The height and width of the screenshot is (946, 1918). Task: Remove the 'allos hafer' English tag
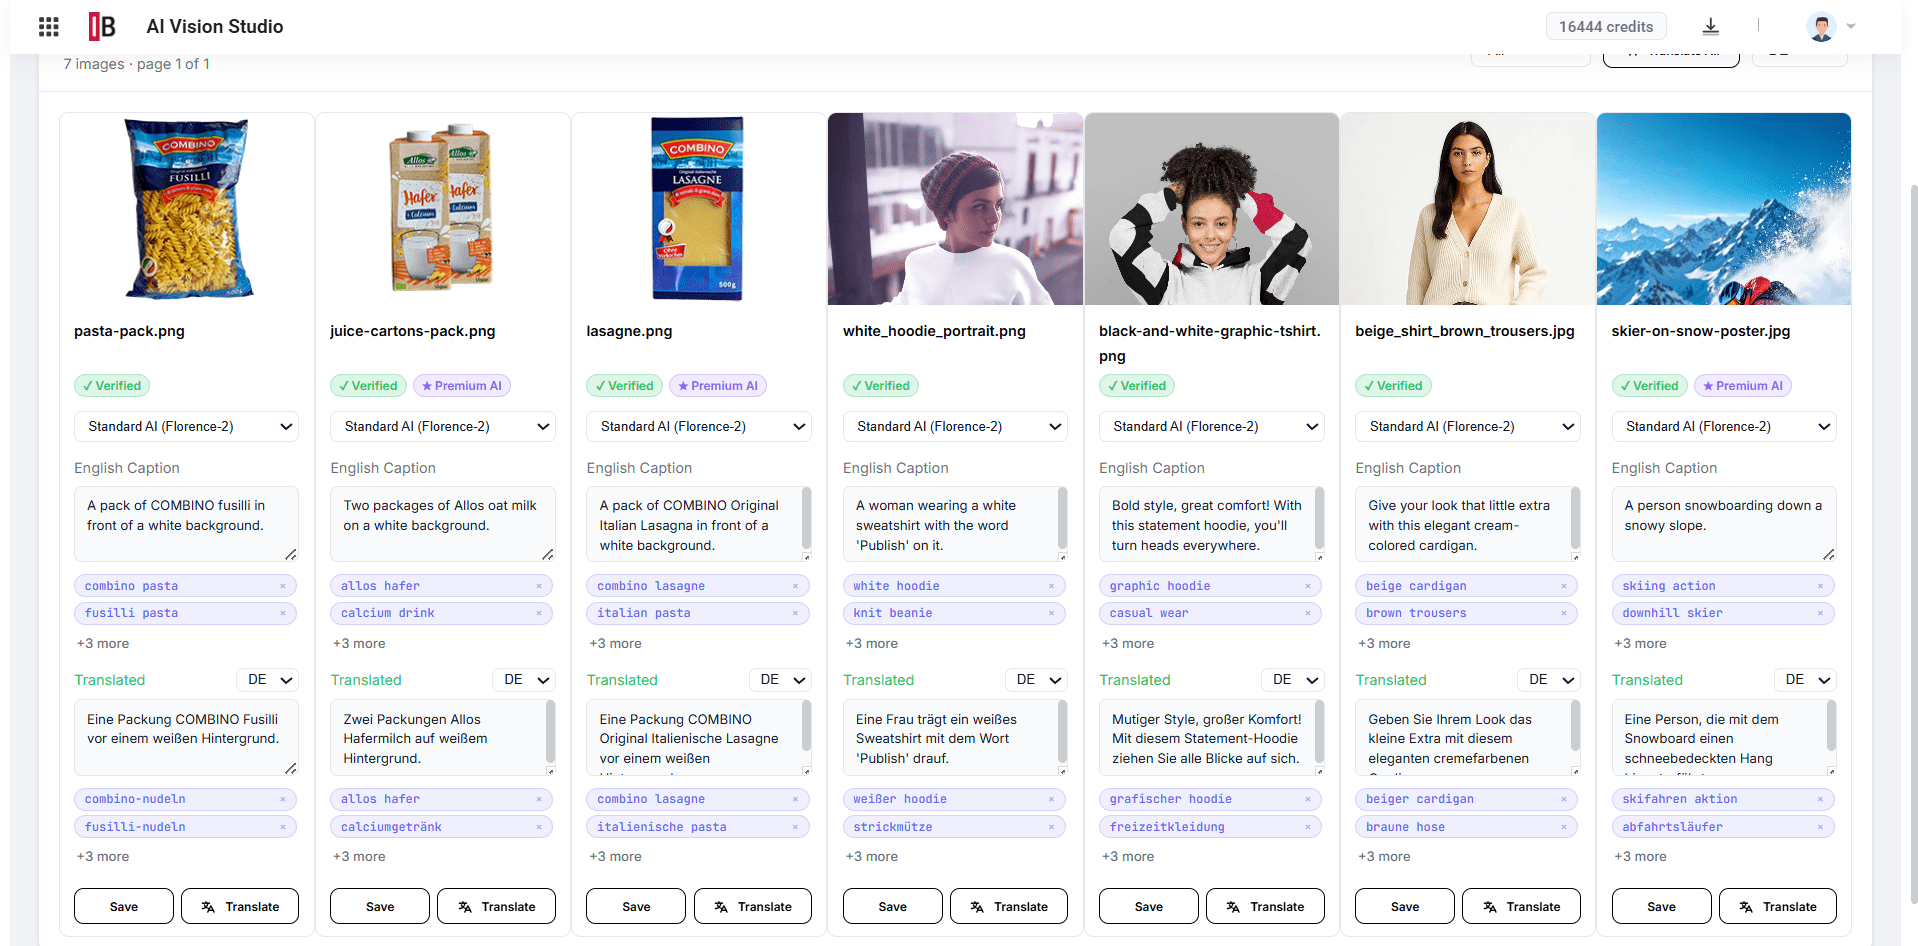coord(539,586)
